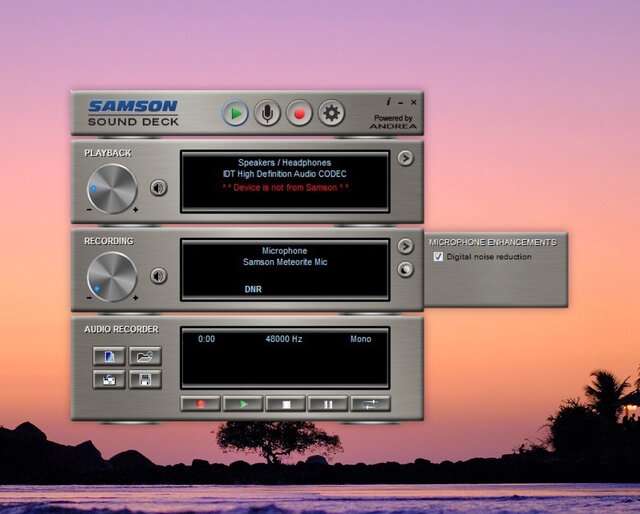
Task: Stop playback in Audio Recorder
Action: point(286,404)
